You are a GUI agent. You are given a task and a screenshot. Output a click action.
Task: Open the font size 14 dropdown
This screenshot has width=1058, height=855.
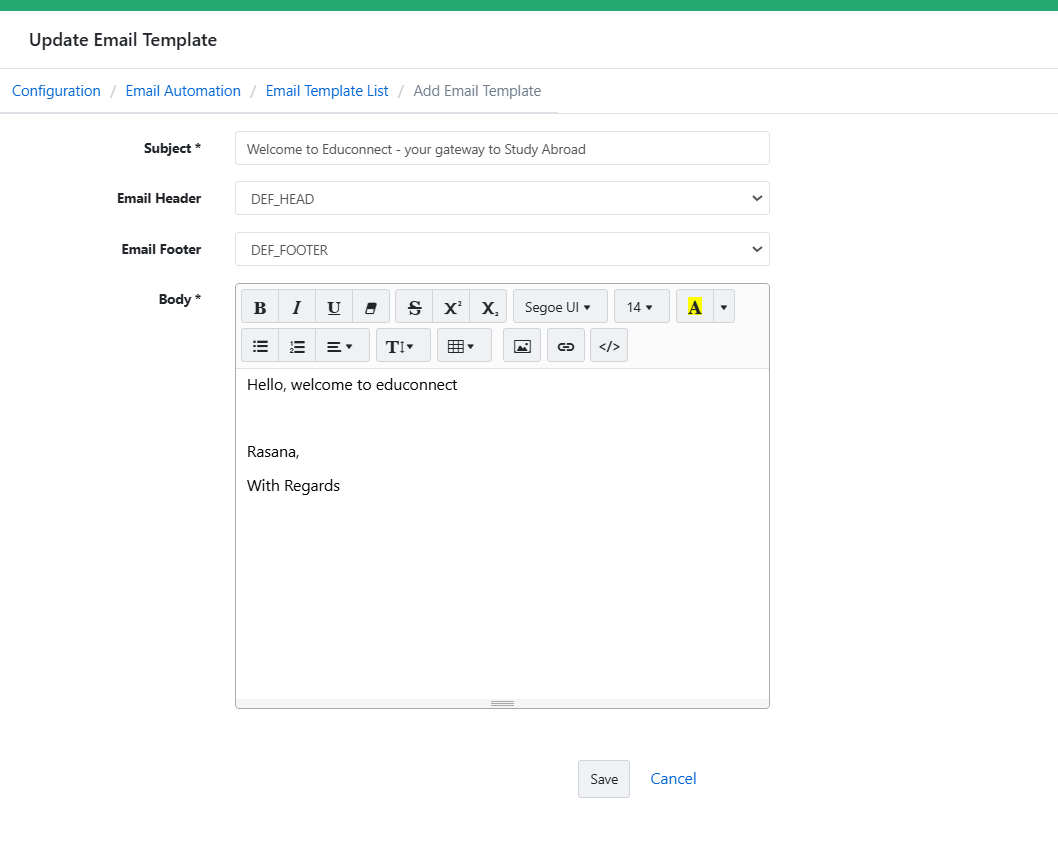coord(642,307)
